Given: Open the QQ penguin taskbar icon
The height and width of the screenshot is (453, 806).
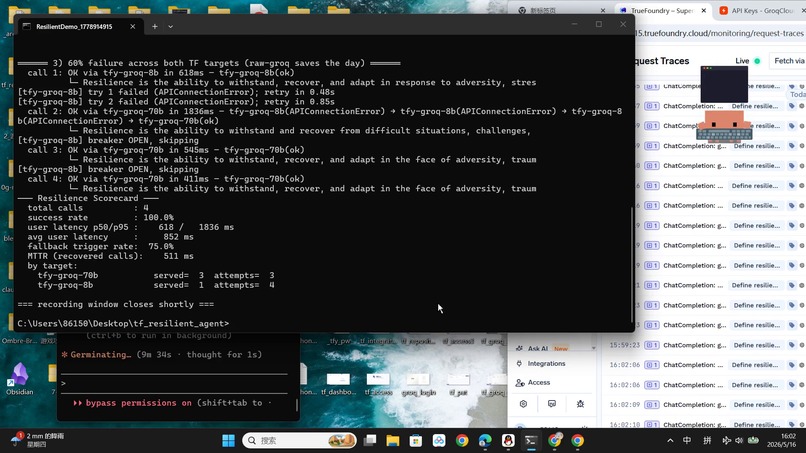Looking at the screenshot, I should pos(508,441).
